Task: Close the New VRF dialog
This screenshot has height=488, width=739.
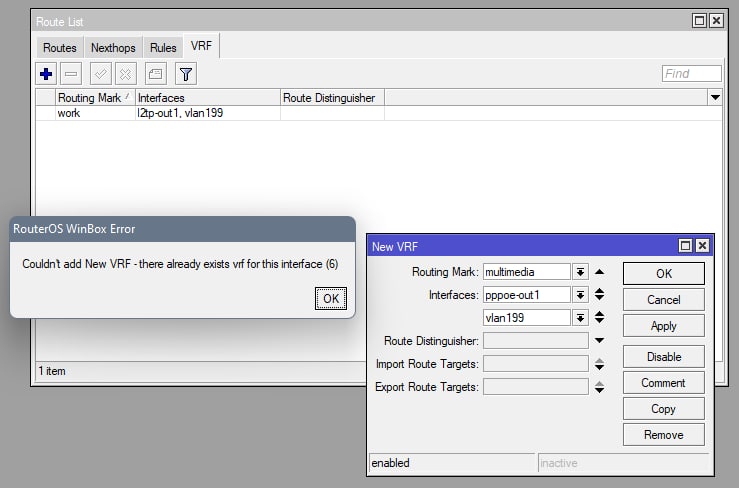Action: pos(702,246)
